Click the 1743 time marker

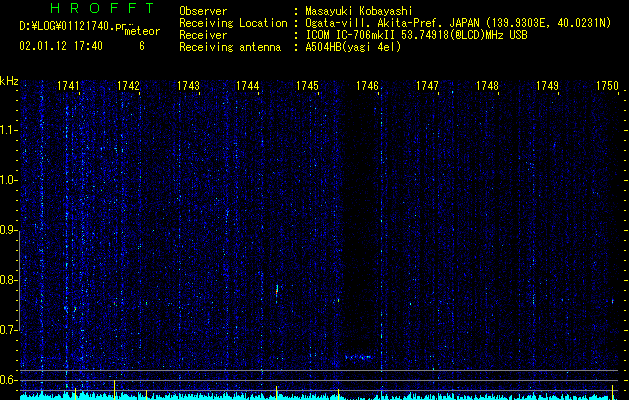pyautogui.click(x=188, y=85)
